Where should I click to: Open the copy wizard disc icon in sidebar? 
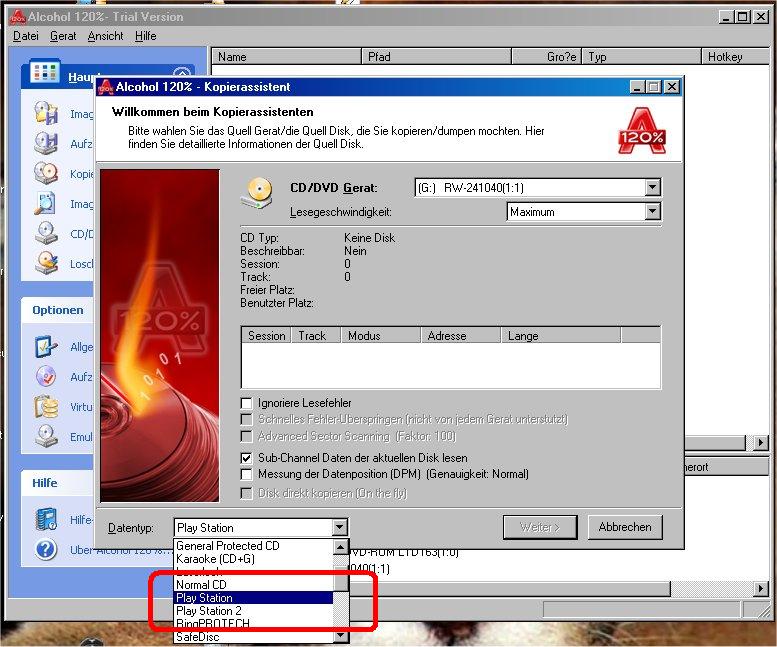pos(46,173)
